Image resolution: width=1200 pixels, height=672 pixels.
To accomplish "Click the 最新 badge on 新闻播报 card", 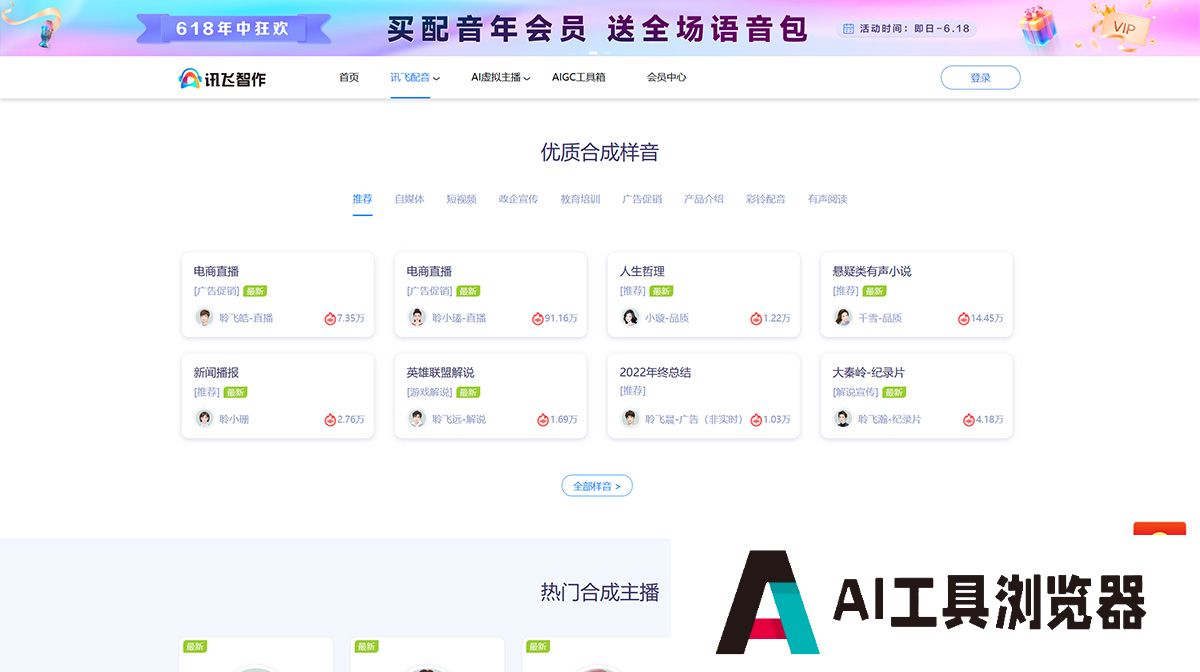I will click(235, 392).
